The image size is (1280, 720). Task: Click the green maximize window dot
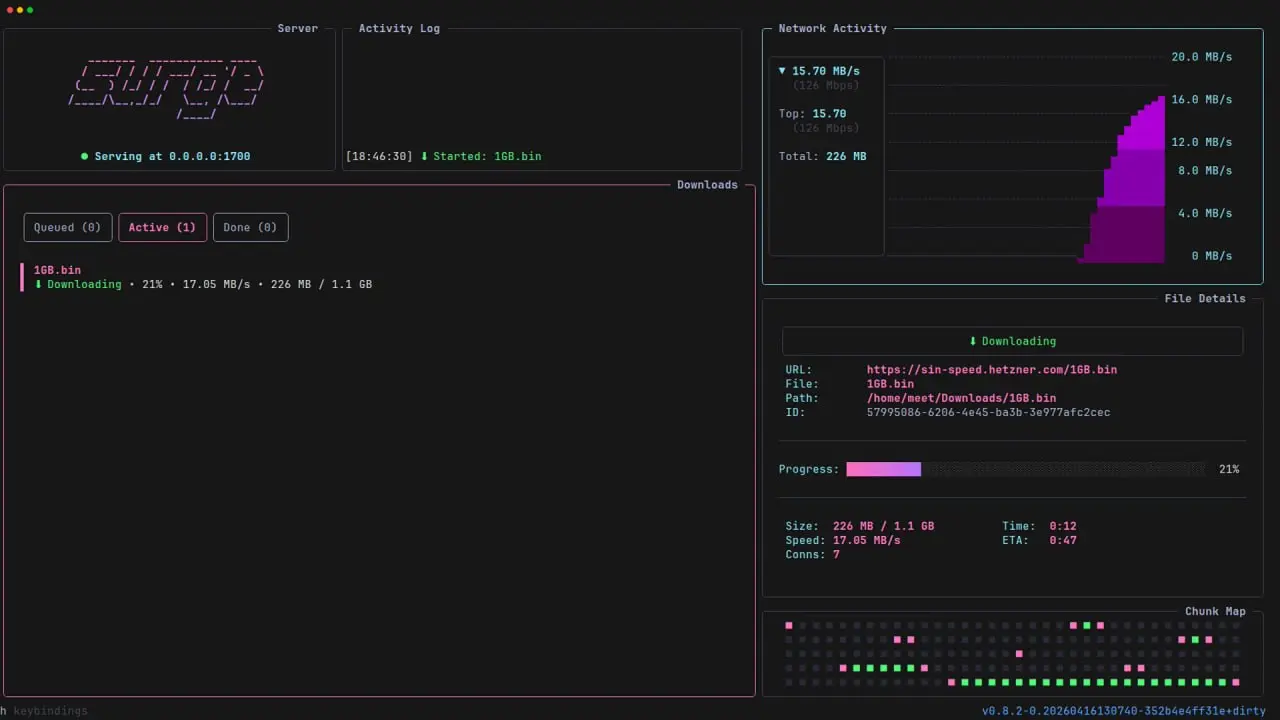pos(30,10)
